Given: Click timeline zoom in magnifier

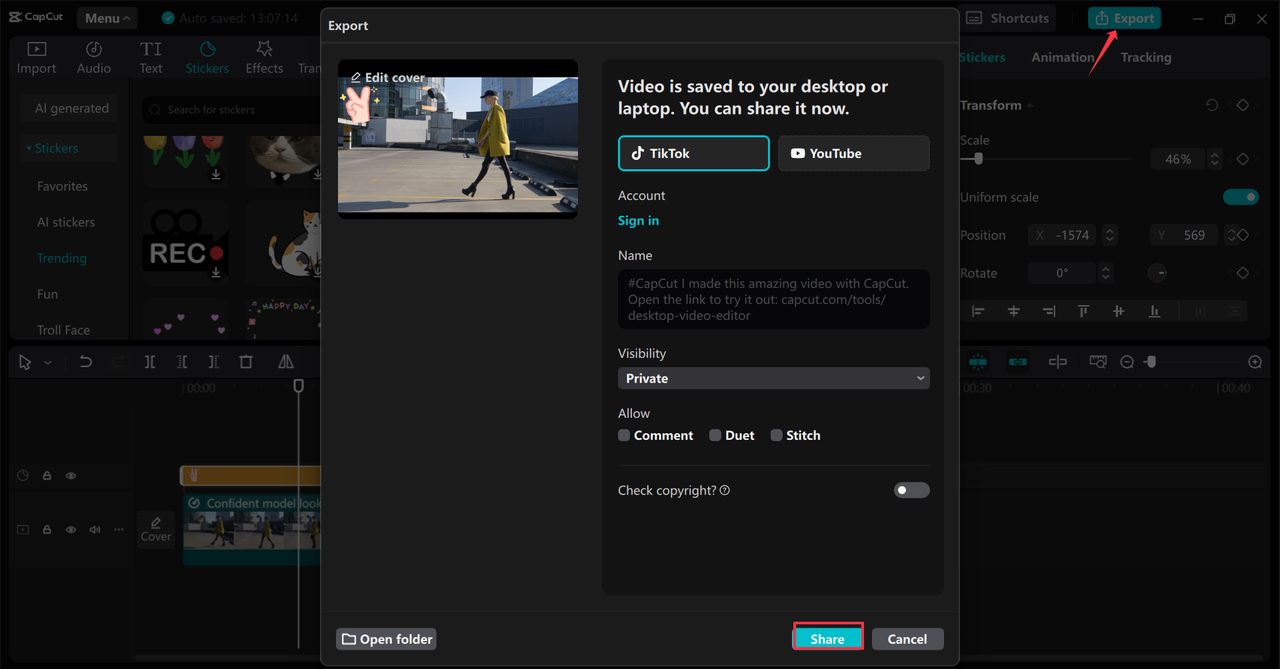Looking at the screenshot, I should pos(1255,362).
